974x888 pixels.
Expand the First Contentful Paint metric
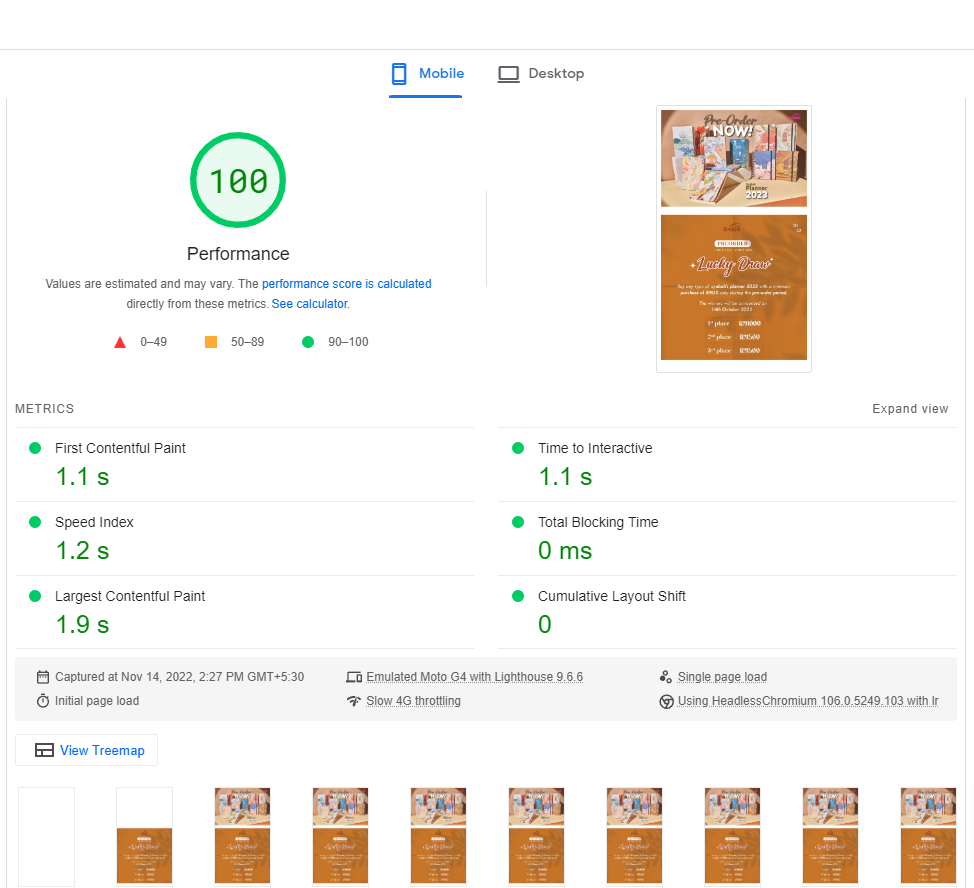120,448
